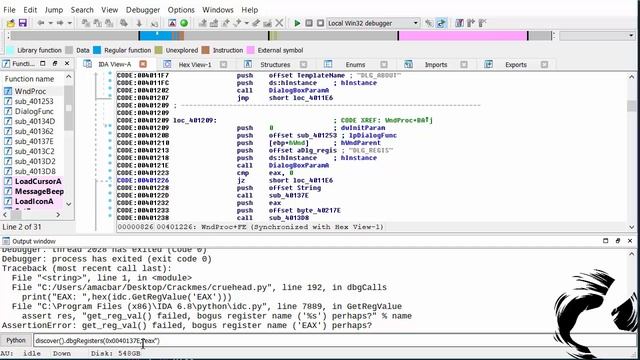Select LoadCursorA in the Functions list
The width and height of the screenshot is (640, 360).
pyautogui.click(x=38, y=181)
